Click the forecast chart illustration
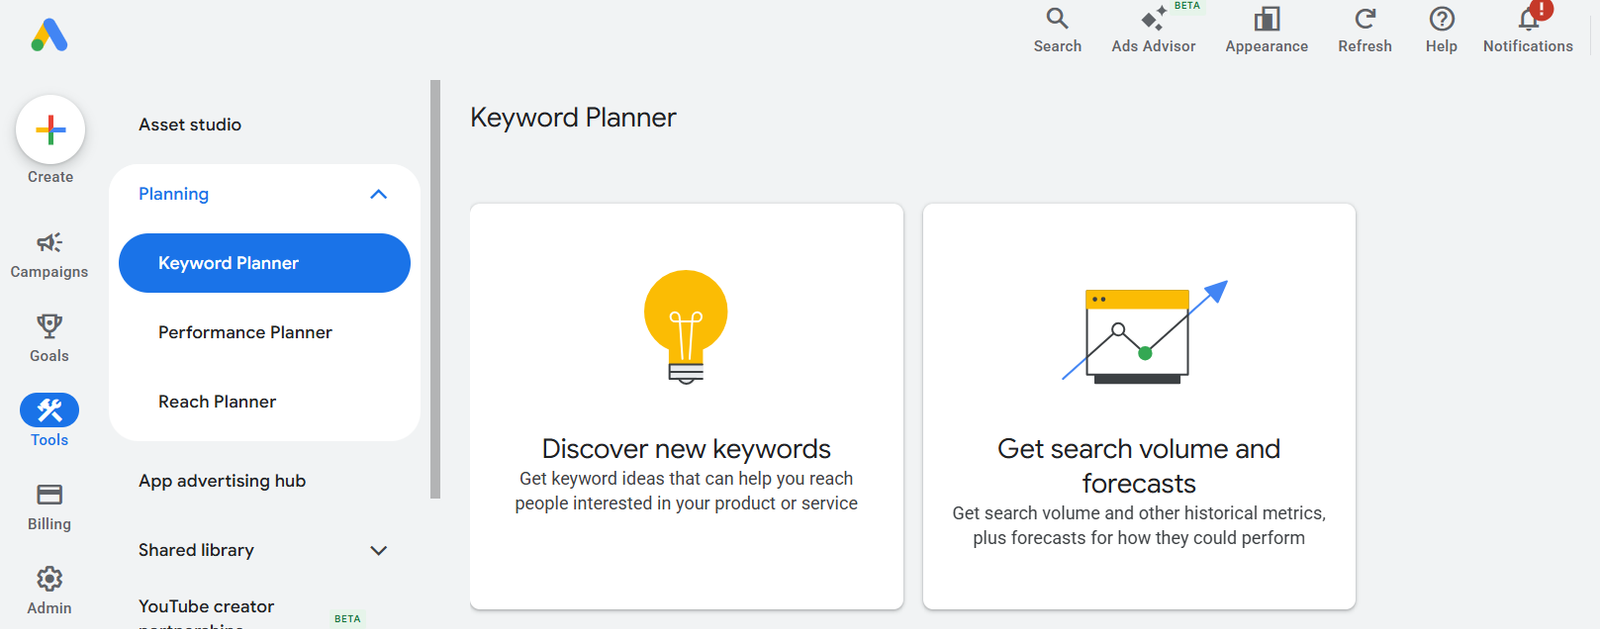The width and height of the screenshot is (1600, 629). click(x=1144, y=332)
